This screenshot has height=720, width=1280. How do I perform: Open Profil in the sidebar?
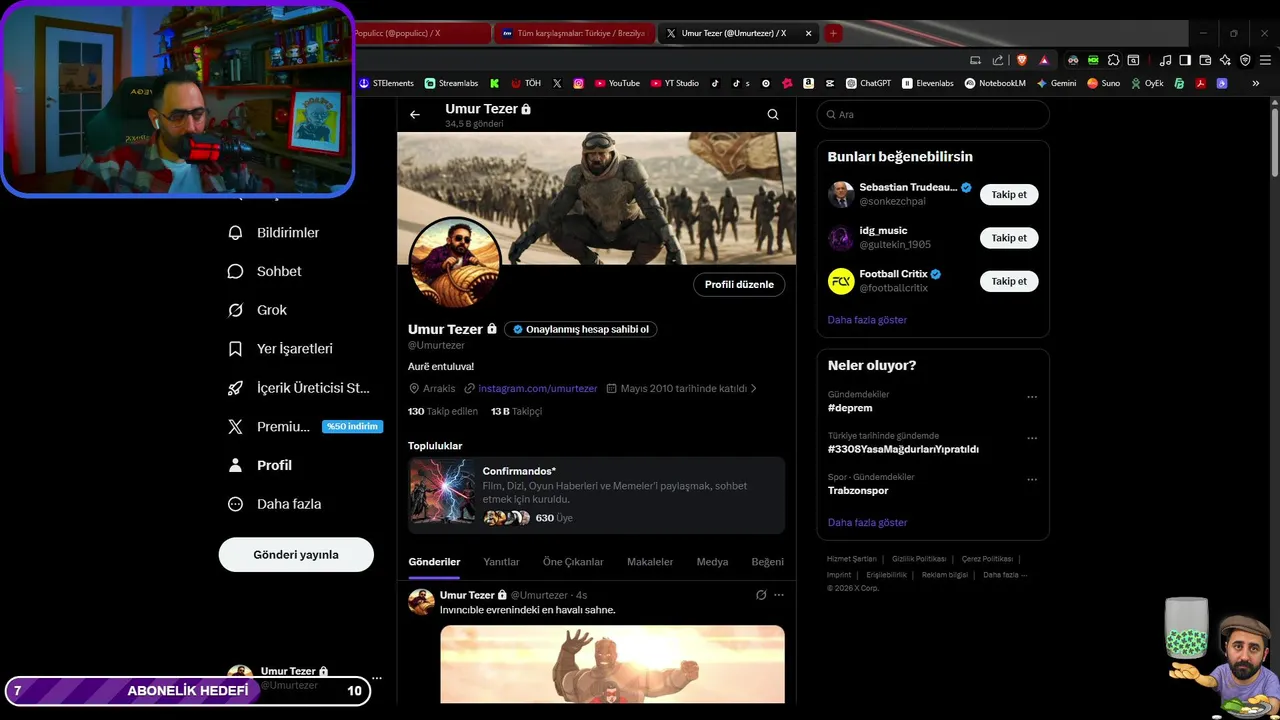click(260, 465)
